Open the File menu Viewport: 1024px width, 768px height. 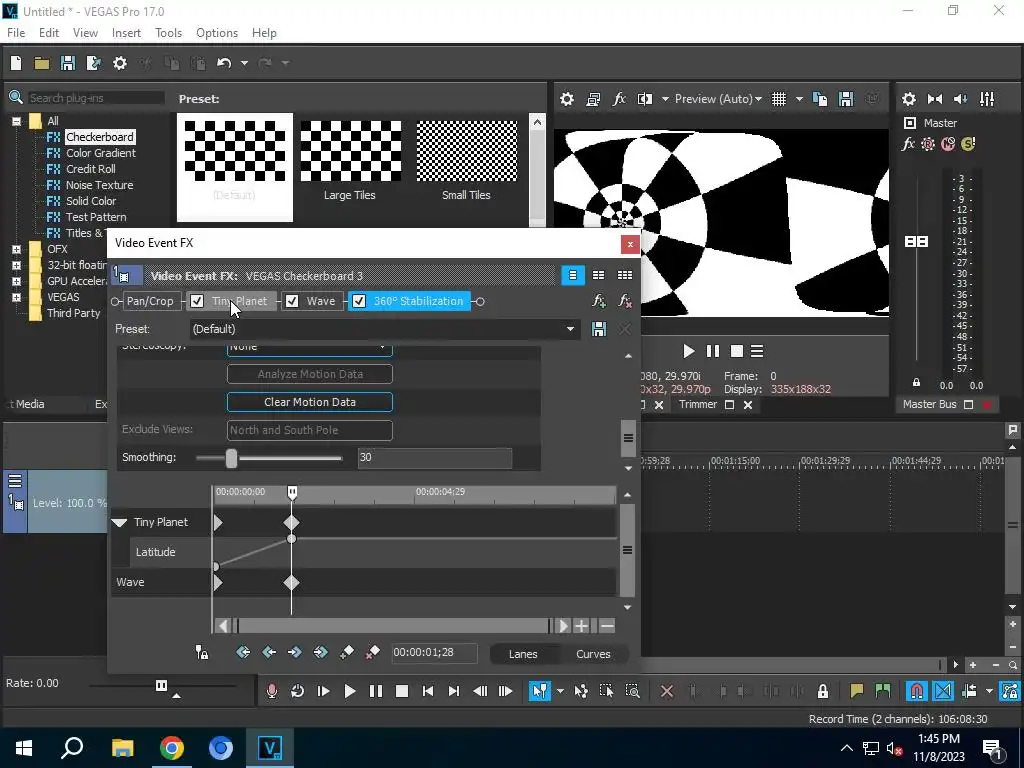click(x=16, y=33)
